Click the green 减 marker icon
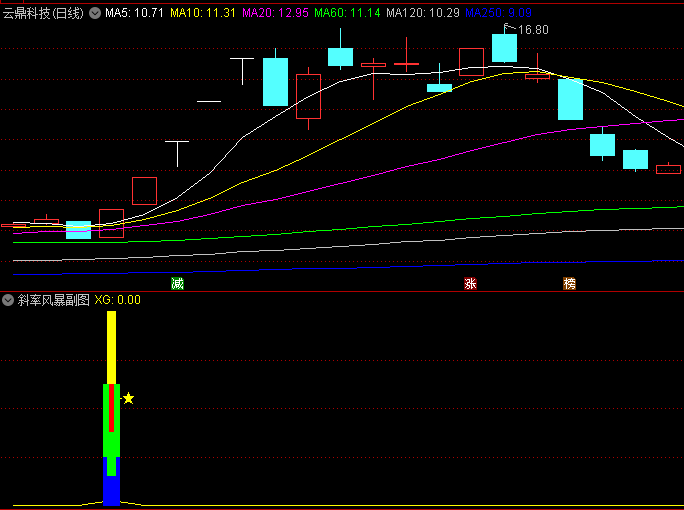The image size is (684, 510). [177, 284]
